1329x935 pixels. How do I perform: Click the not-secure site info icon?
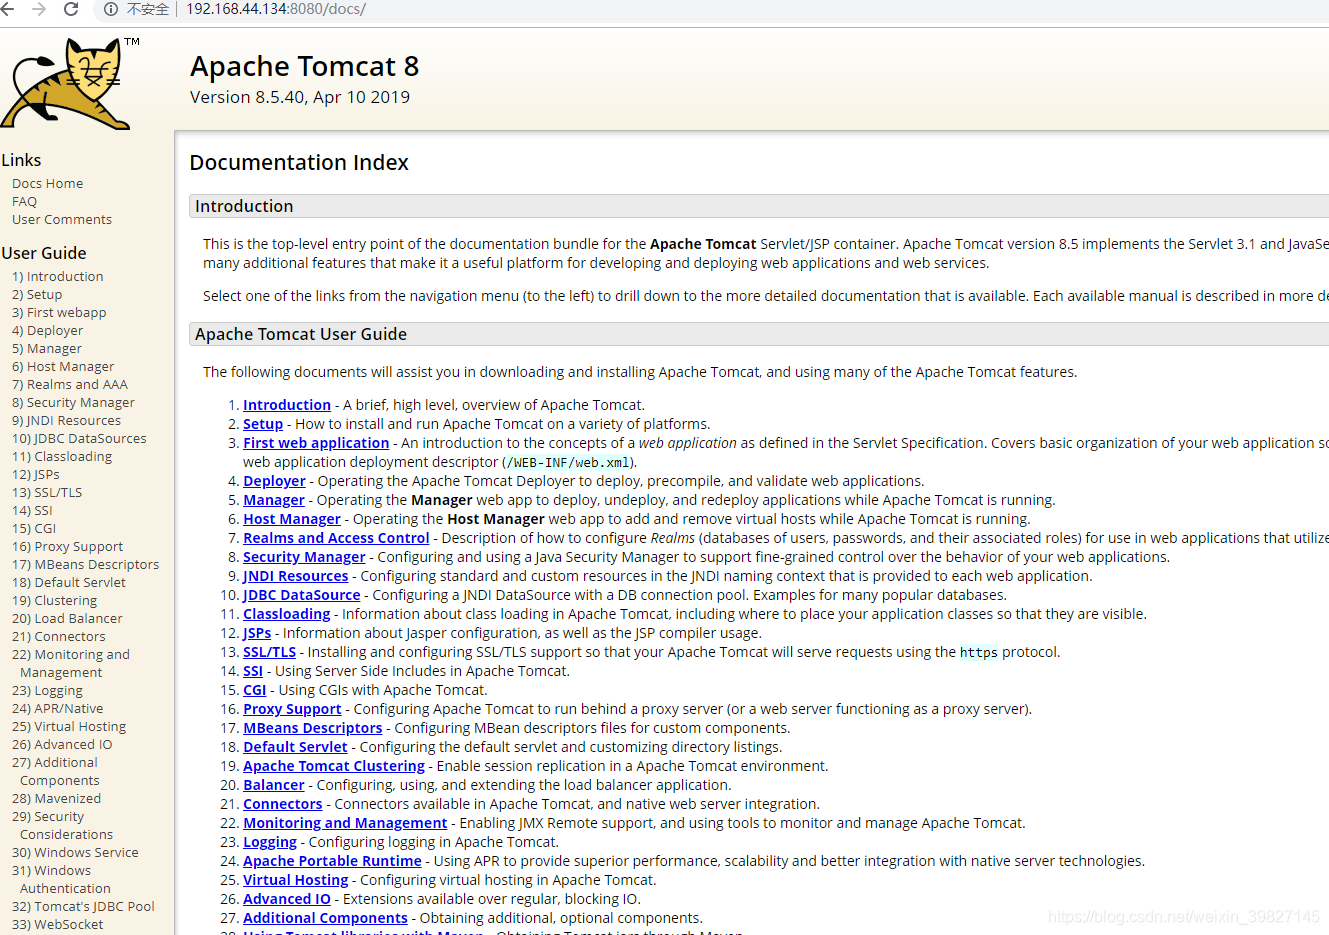pyautogui.click(x=111, y=9)
